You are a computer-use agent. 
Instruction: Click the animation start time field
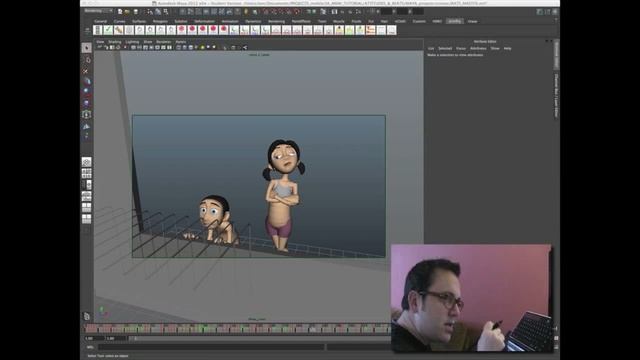[x=94, y=338]
